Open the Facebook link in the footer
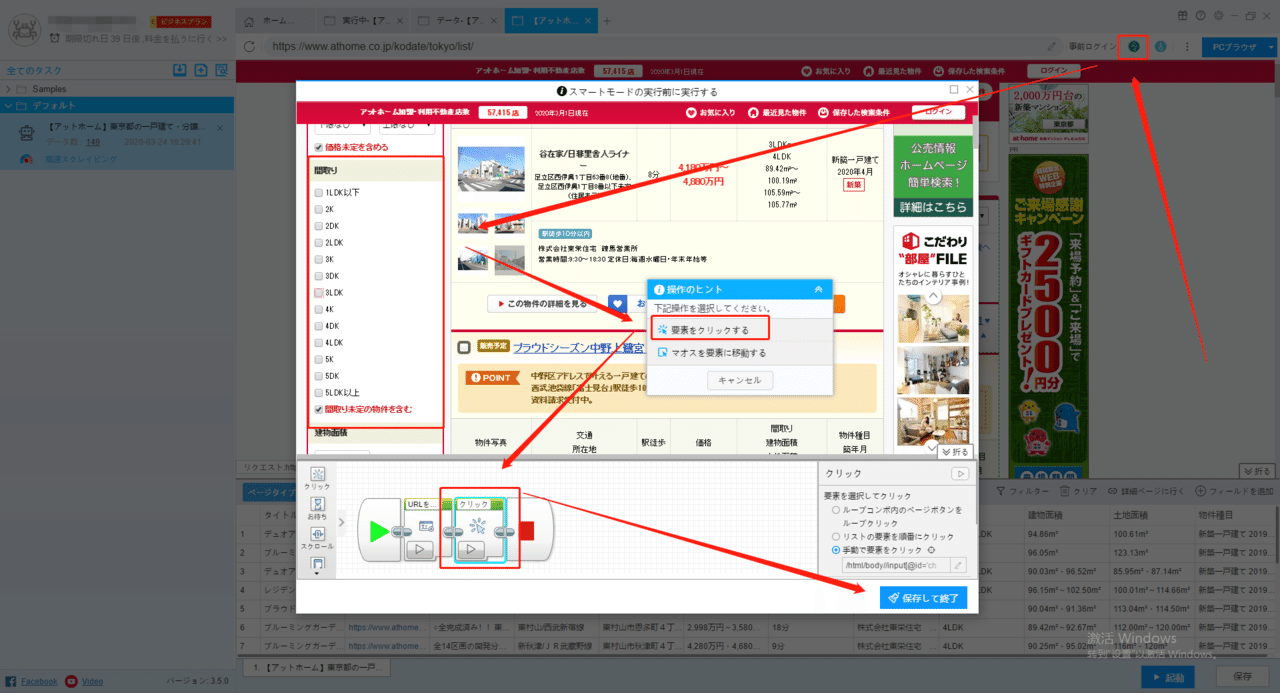This screenshot has width=1280, height=693. pos(39,681)
